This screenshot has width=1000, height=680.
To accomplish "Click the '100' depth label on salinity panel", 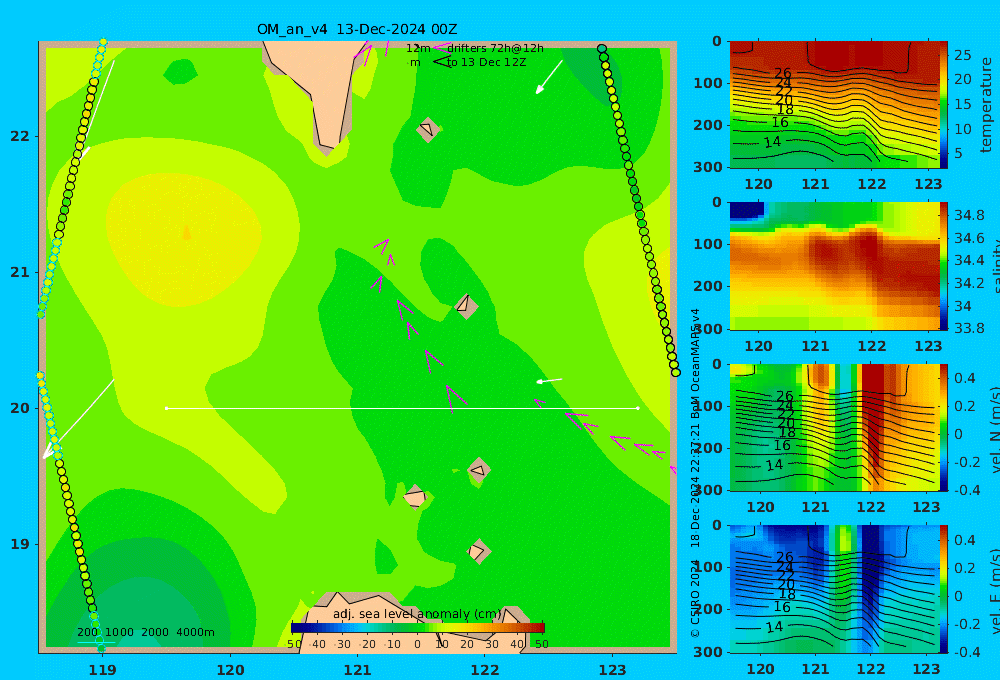I will (x=708, y=244).
